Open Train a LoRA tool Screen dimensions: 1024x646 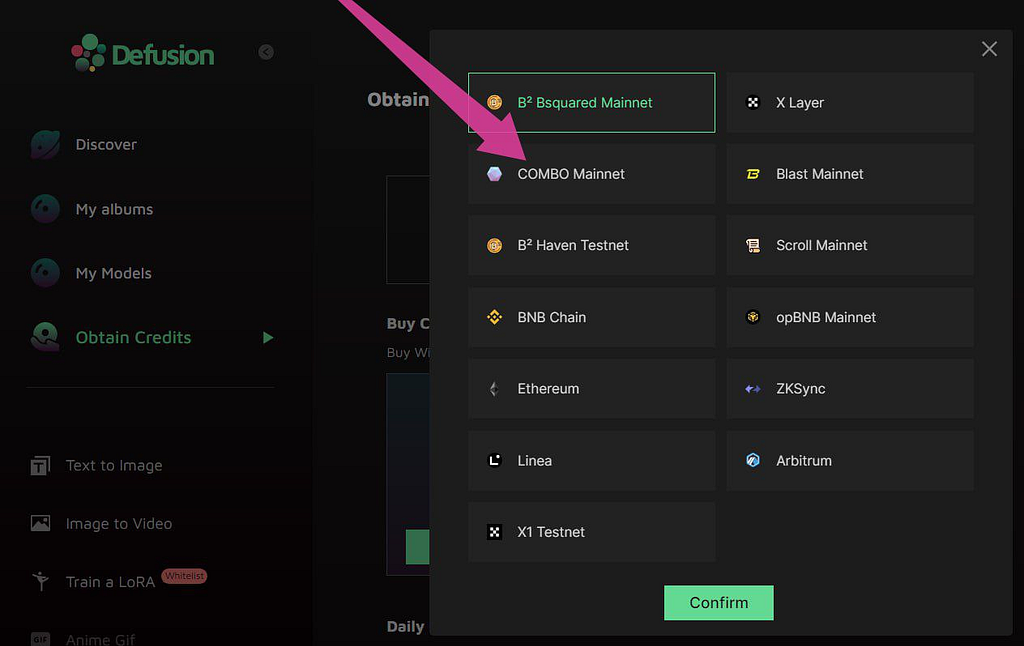(x=110, y=581)
